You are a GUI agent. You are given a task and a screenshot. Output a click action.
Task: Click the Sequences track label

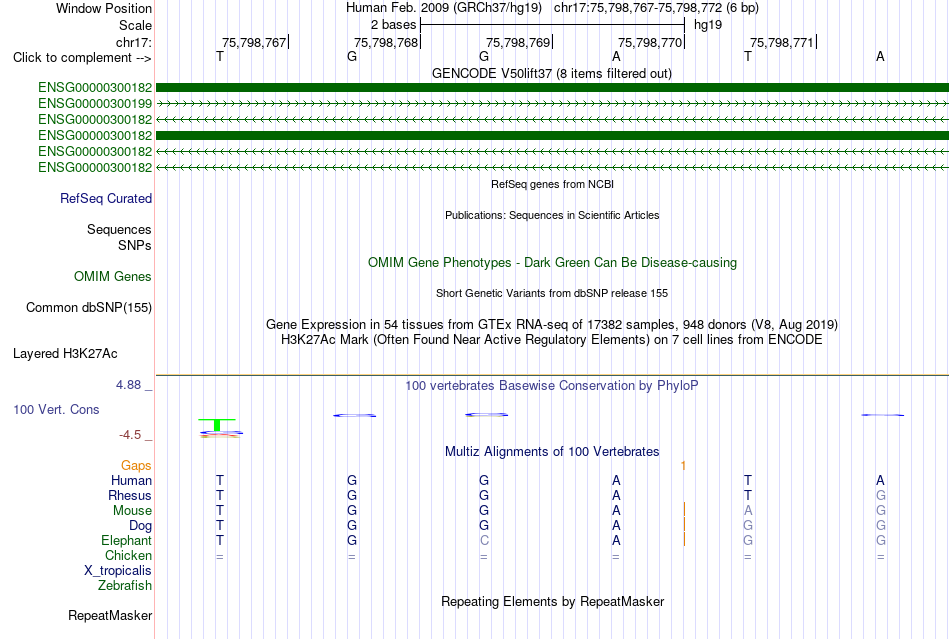(119, 230)
